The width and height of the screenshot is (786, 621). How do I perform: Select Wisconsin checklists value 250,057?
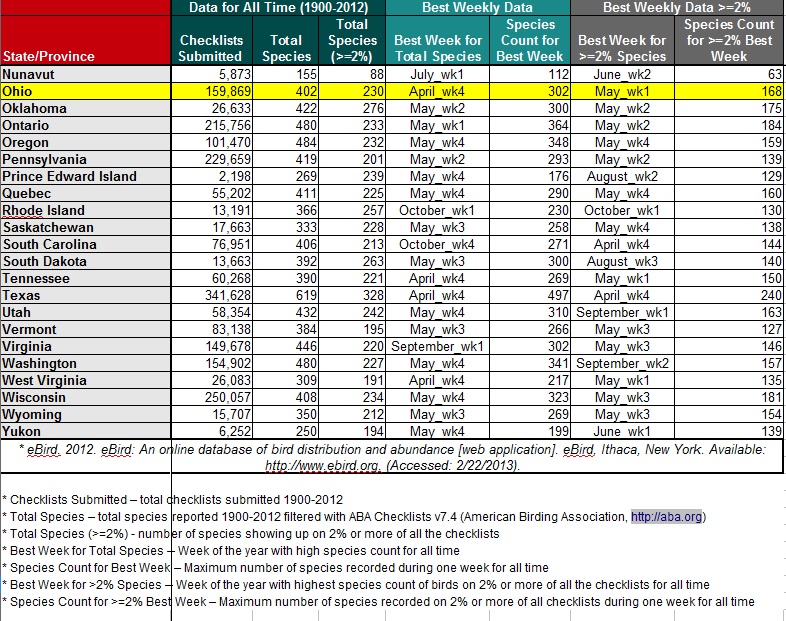(x=212, y=398)
